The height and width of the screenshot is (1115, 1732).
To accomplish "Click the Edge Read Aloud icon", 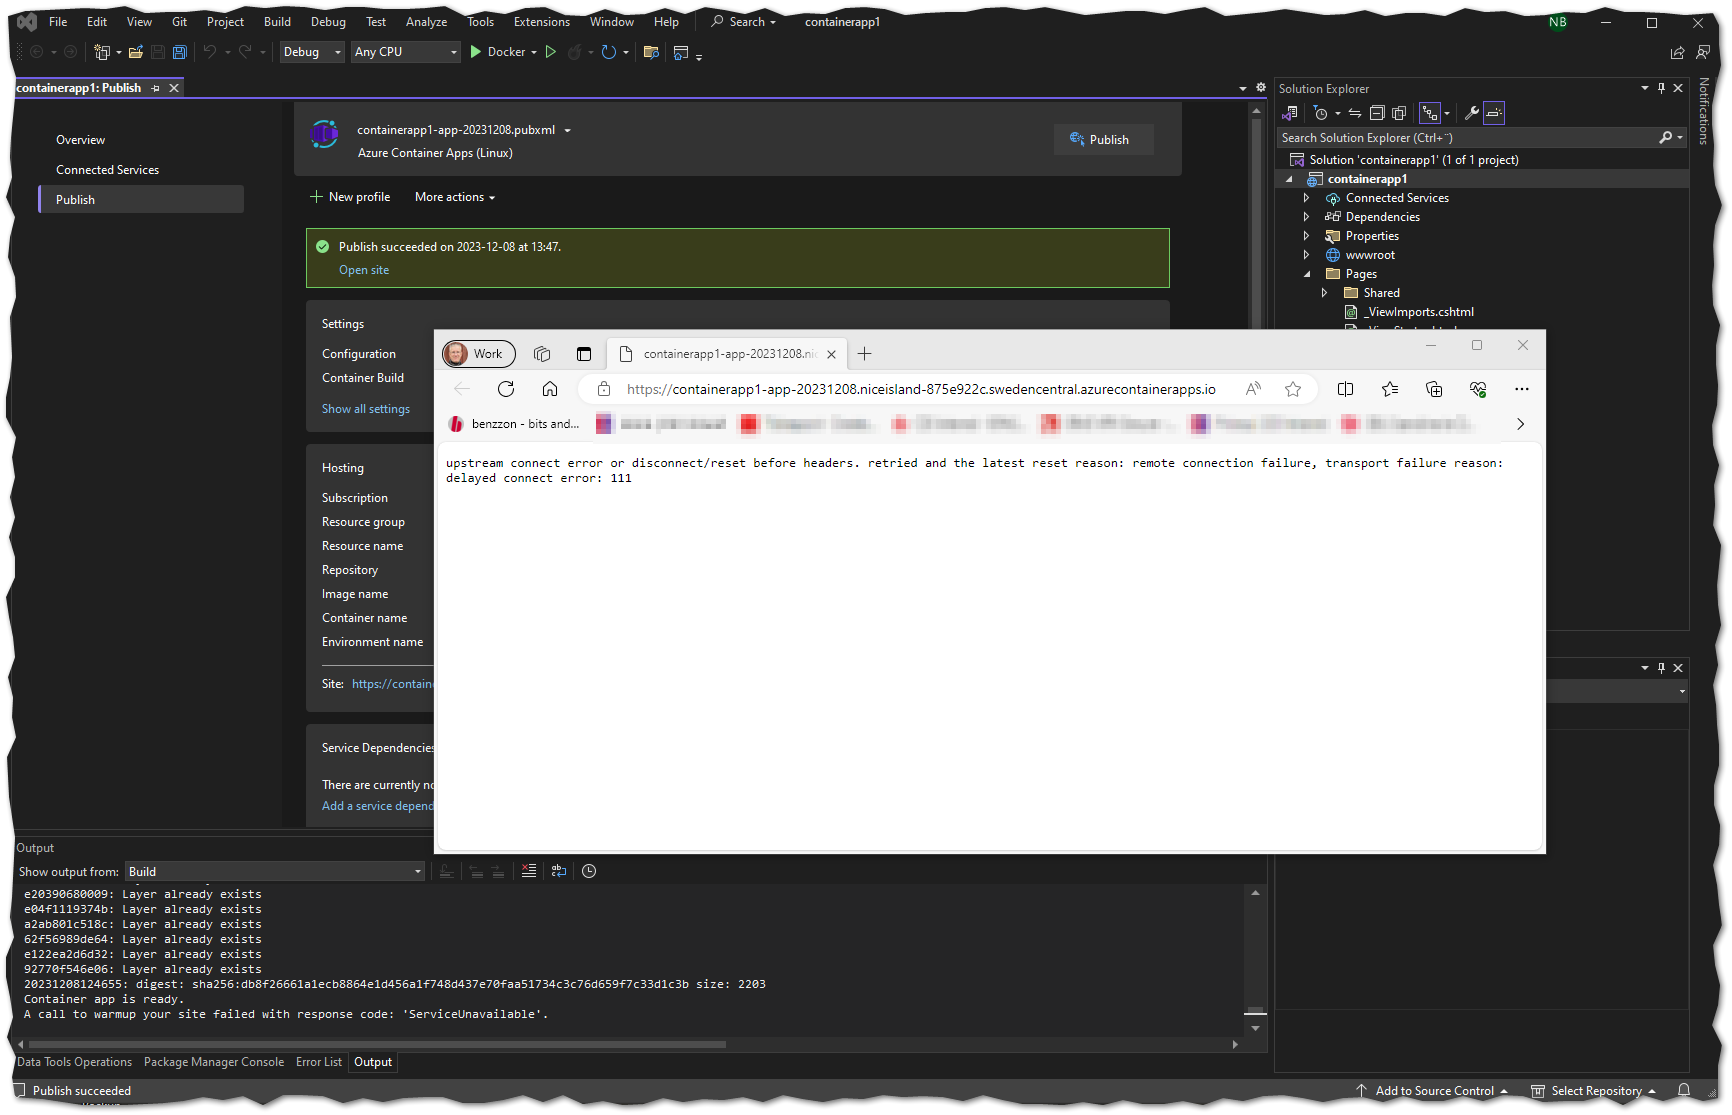I will (1253, 389).
